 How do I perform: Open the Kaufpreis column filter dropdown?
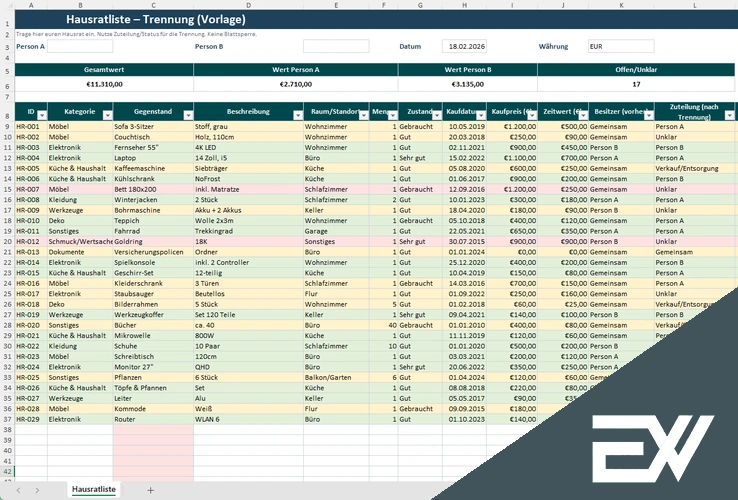tap(532, 115)
